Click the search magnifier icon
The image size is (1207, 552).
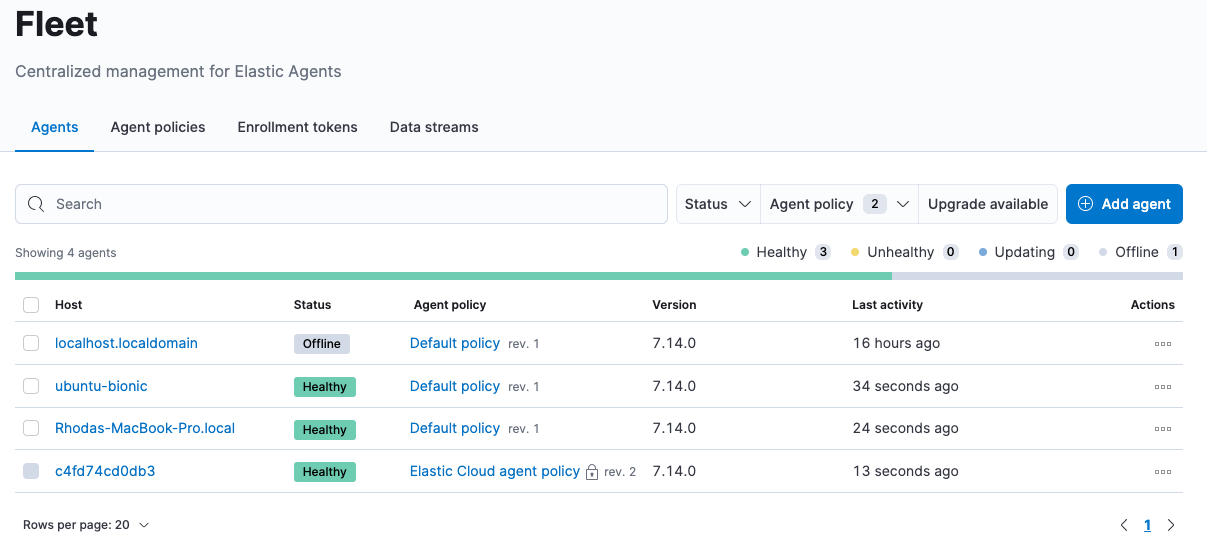coord(36,204)
